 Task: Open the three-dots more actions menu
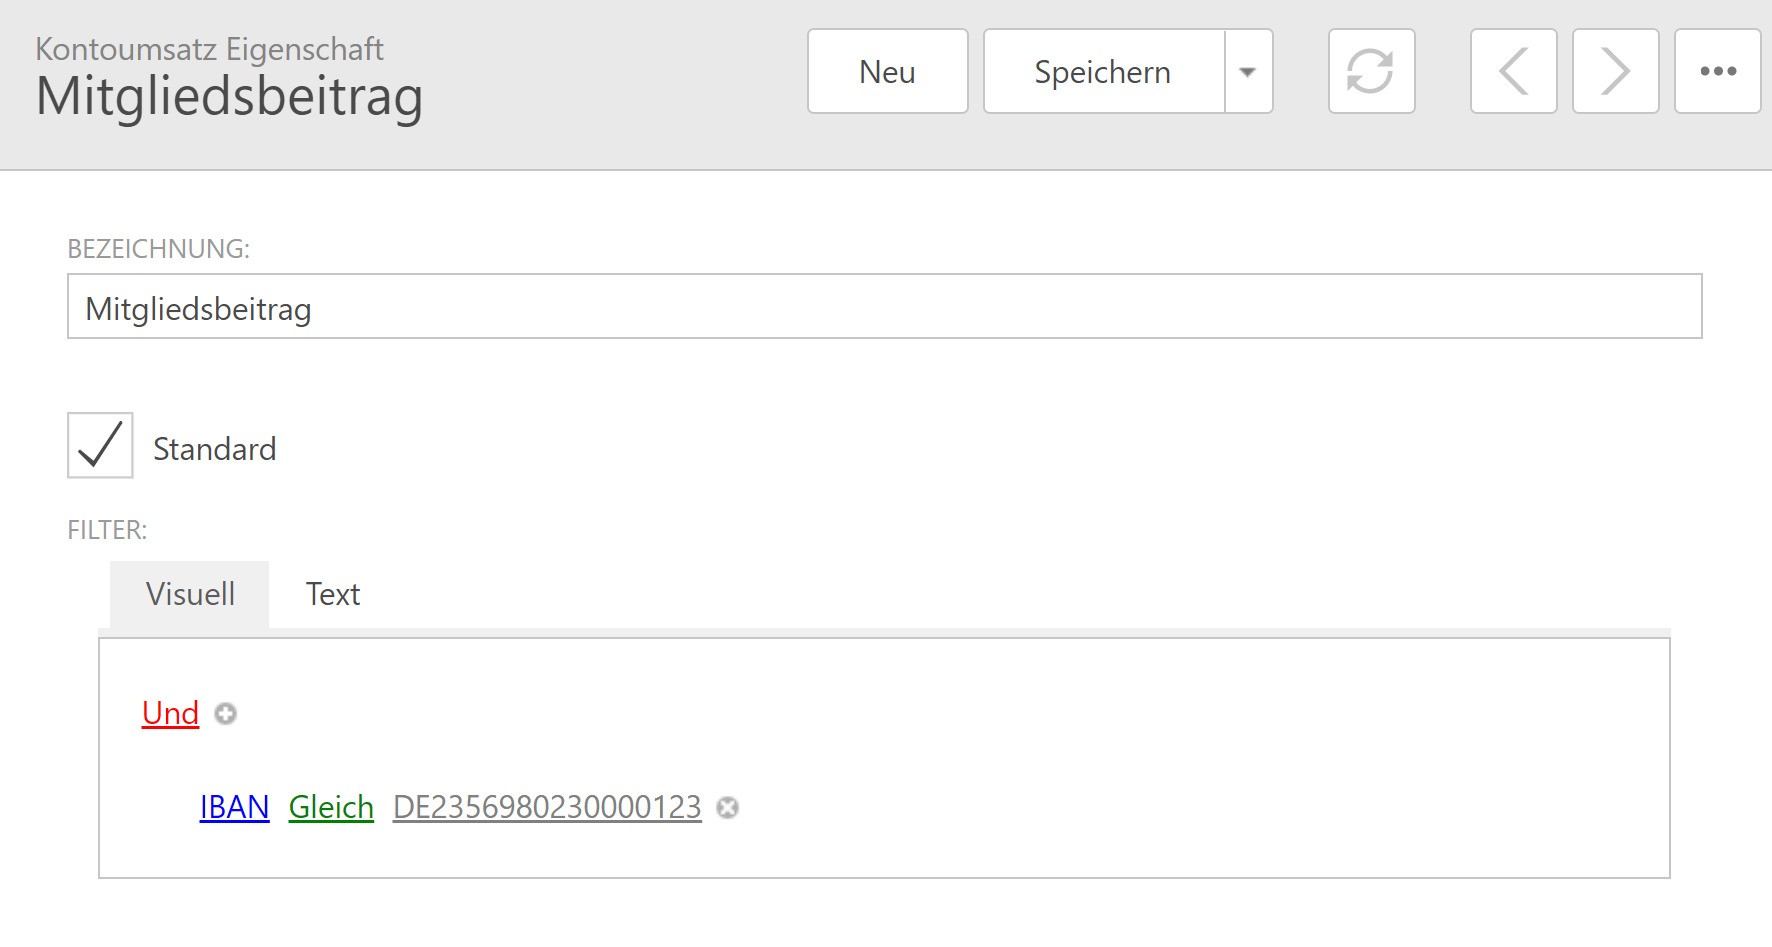pyautogui.click(x=1717, y=71)
